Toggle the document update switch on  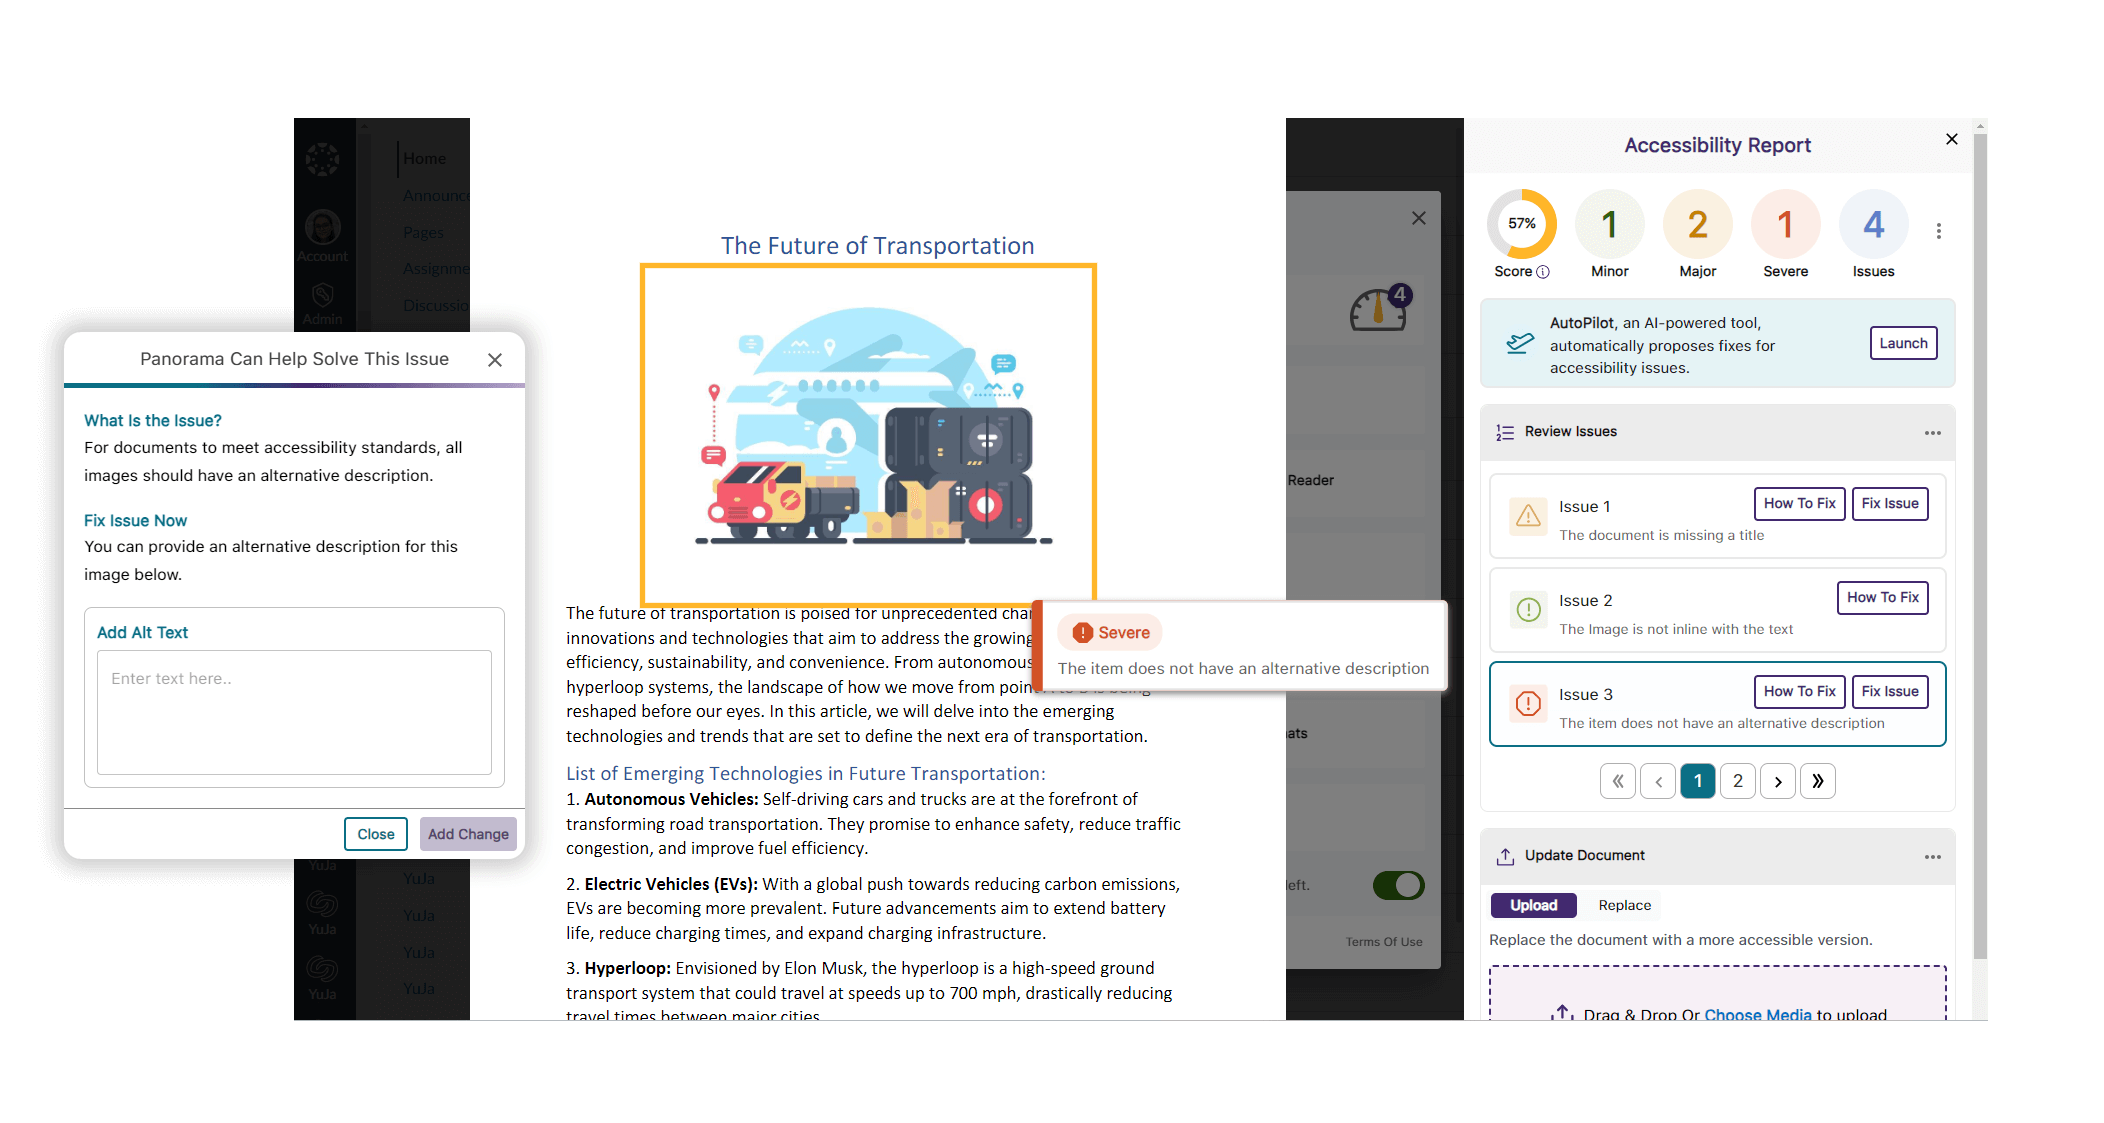pyautogui.click(x=1396, y=885)
